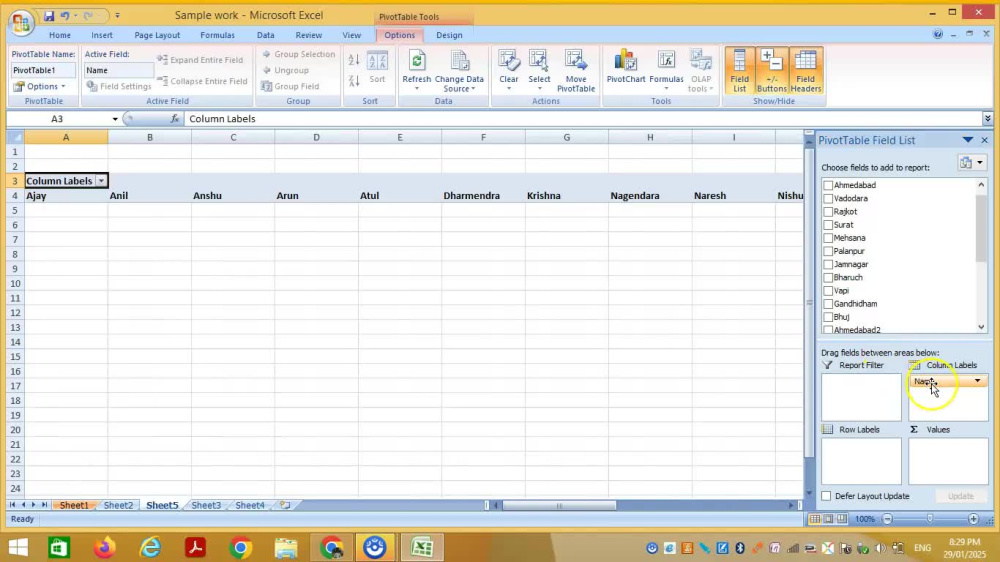
Task: Open the Design ribbon tab
Action: coord(449,35)
